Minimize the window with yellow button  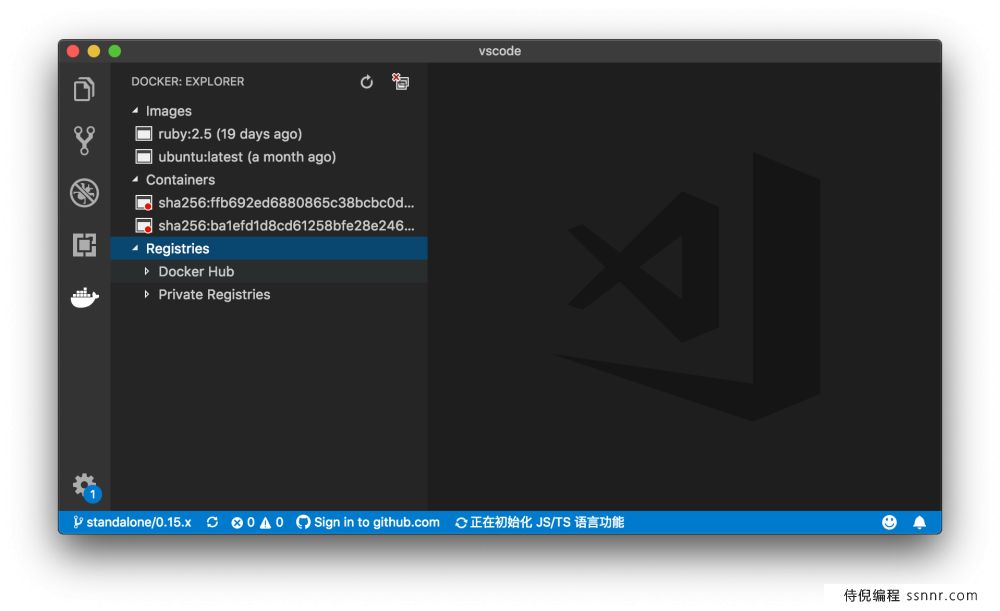94,51
